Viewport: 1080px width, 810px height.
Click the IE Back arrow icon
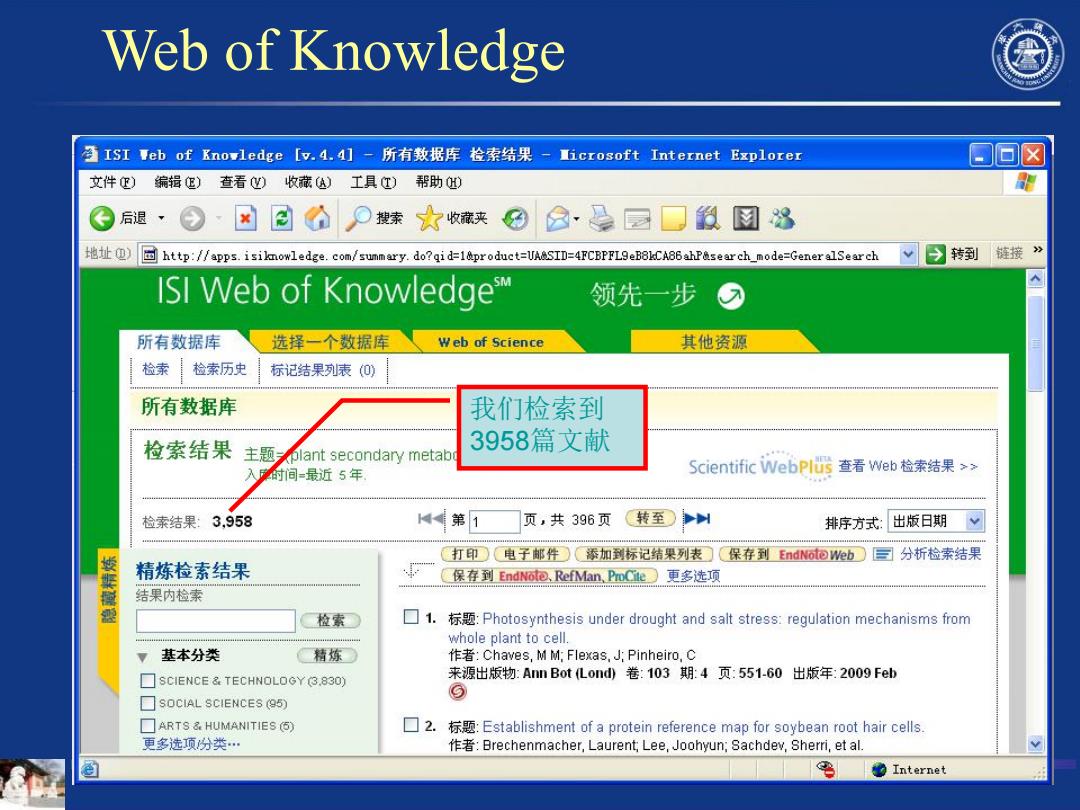[x=102, y=218]
